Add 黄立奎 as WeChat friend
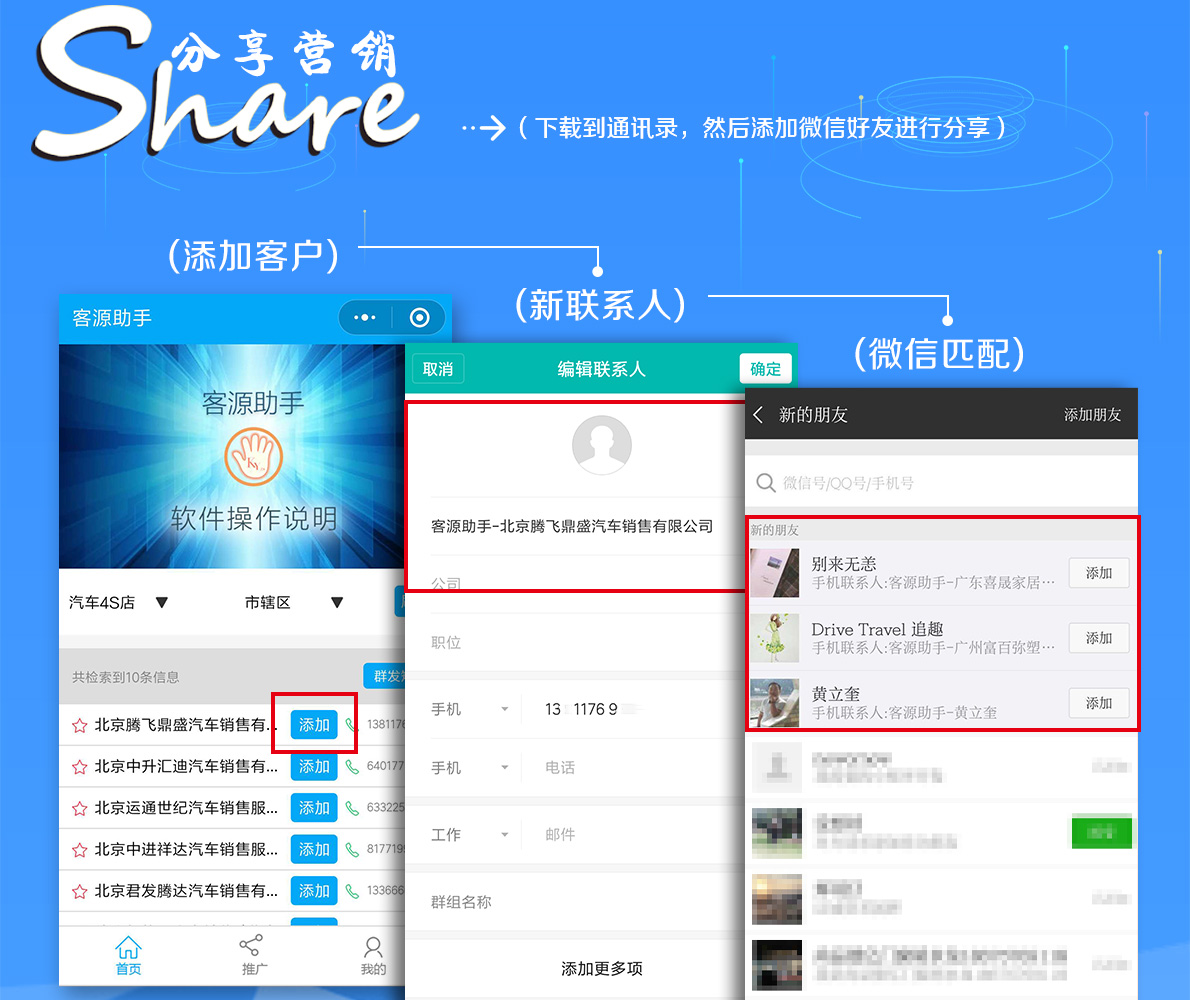 pyautogui.click(x=1098, y=703)
